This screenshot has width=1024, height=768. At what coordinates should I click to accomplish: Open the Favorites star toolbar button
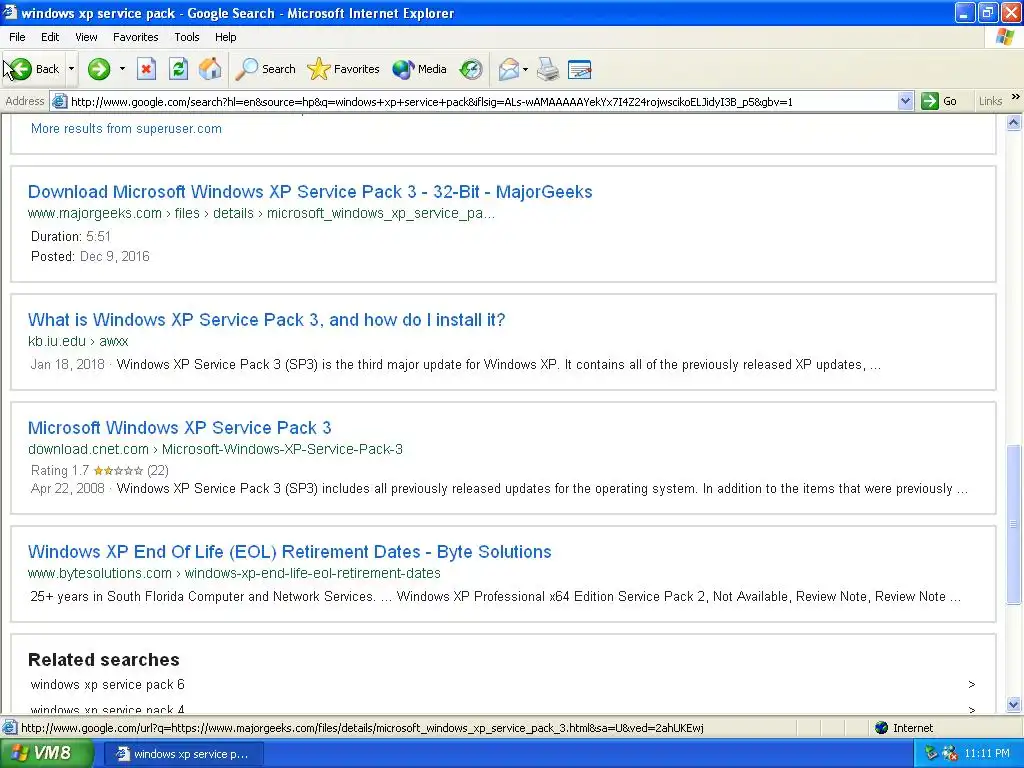pyautogui.click(x=344, y=69)
